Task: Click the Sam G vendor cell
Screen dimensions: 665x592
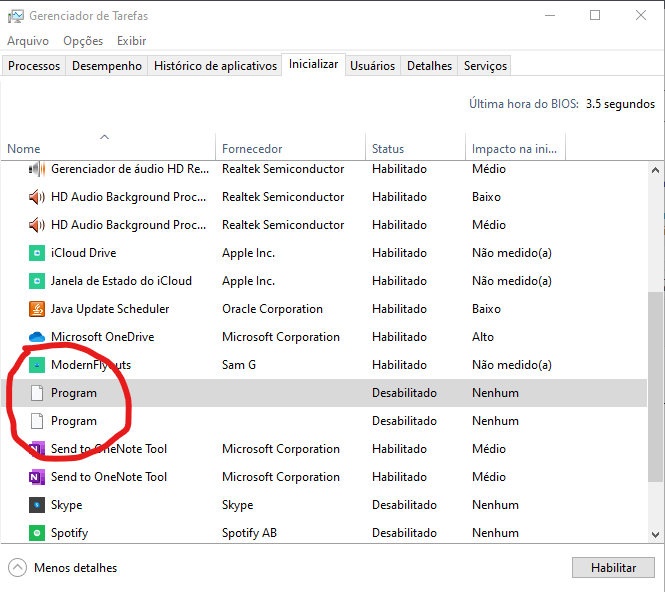Action: coord(239,365)
